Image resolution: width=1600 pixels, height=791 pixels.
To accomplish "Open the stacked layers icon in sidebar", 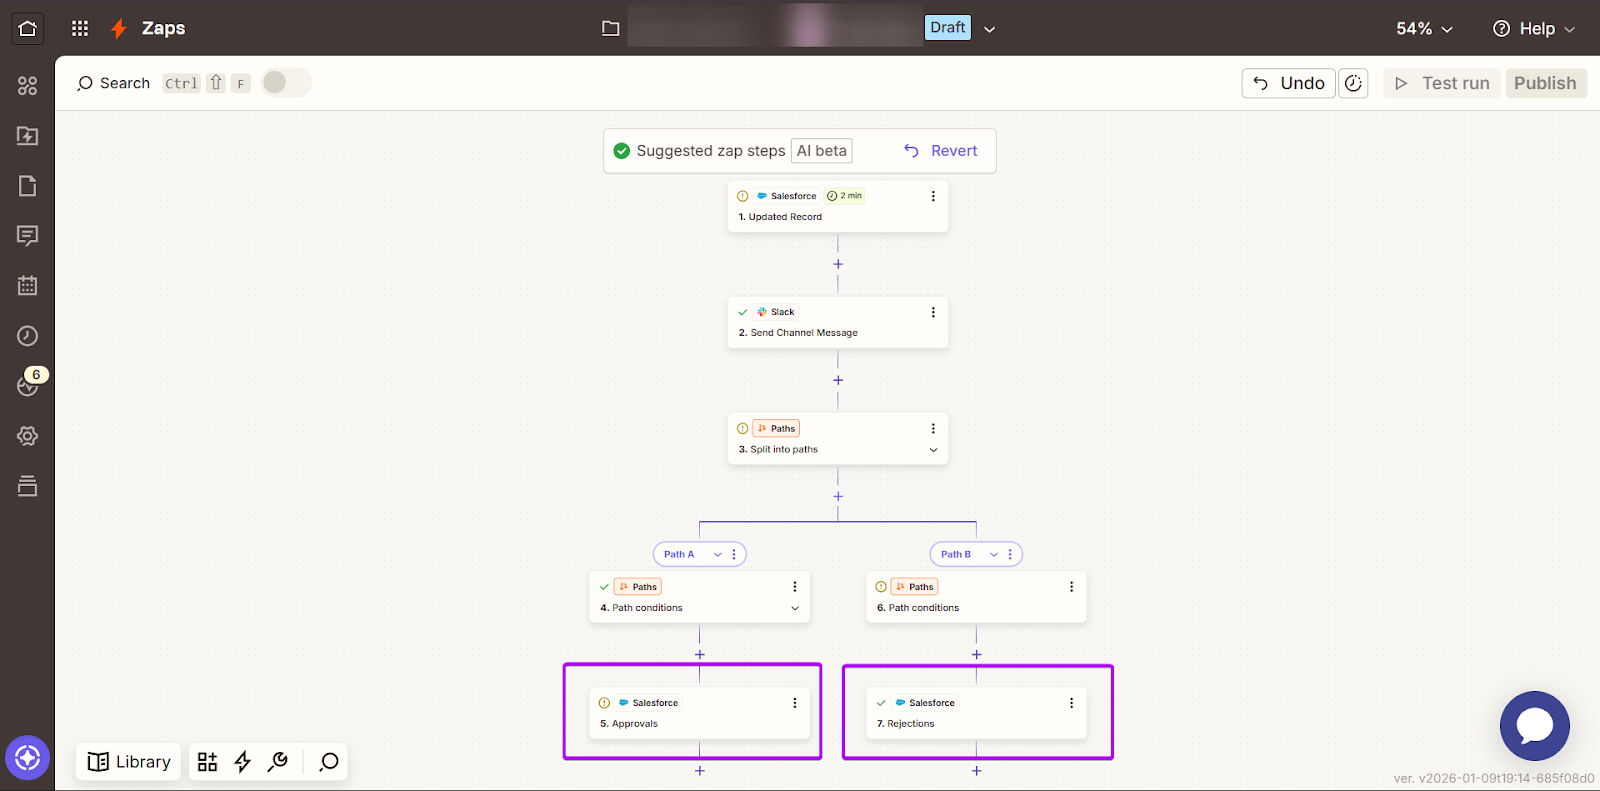I will (x=27, y=486).
